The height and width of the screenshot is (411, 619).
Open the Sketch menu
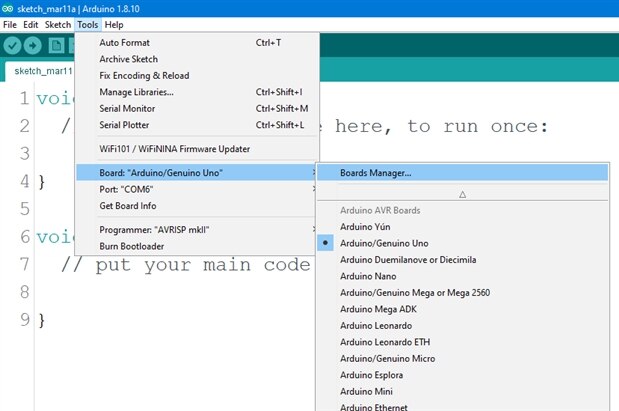click(x=58, y=24)
